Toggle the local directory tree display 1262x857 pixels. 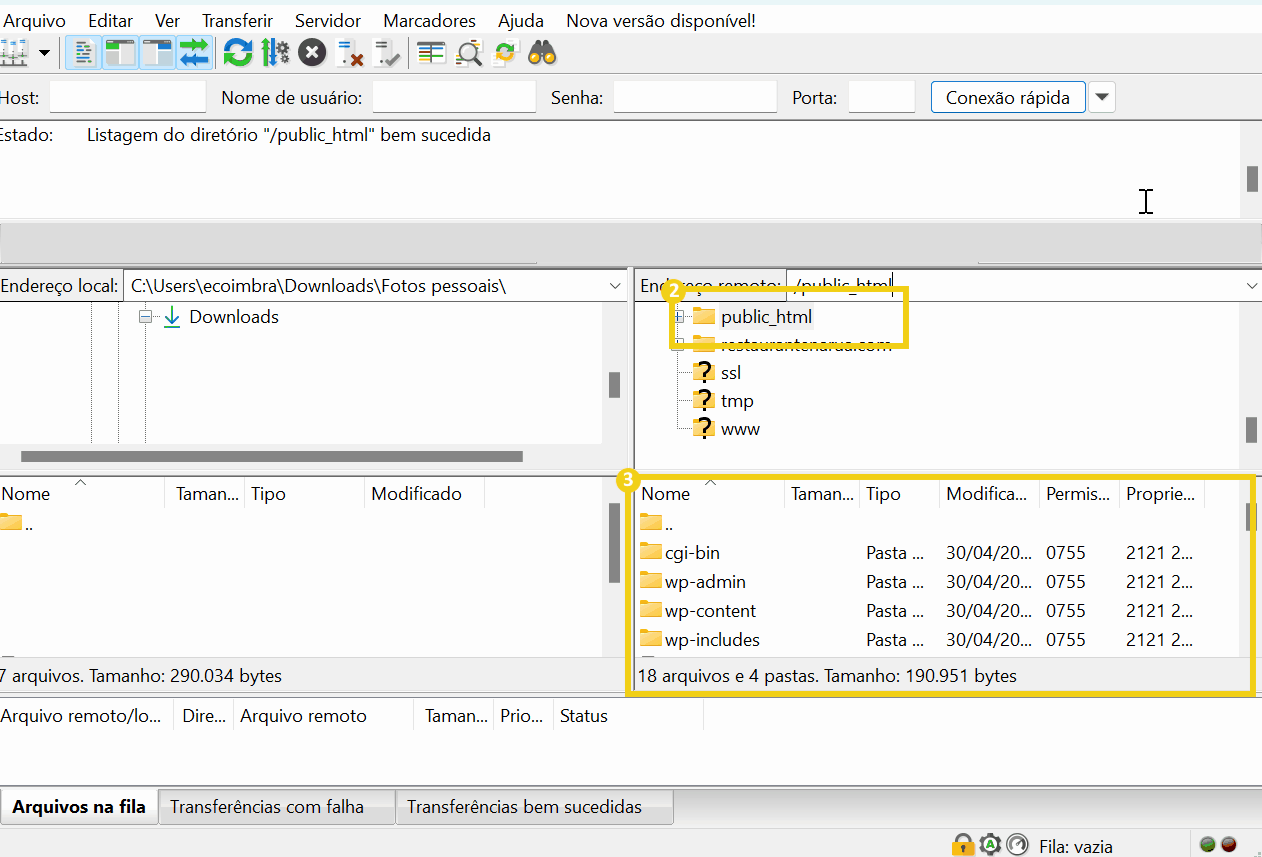point(119,53)
